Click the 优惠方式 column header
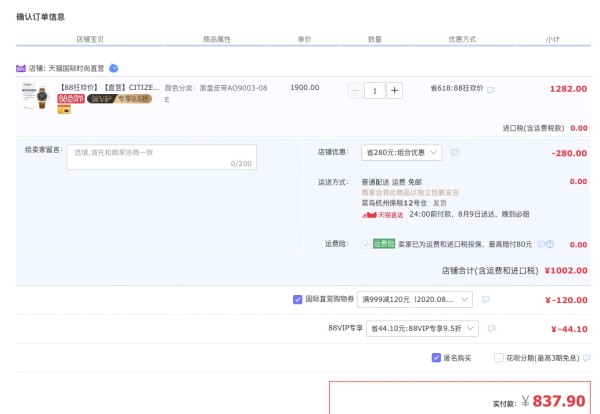The image size is (600, 414). [x=462, y=39]
